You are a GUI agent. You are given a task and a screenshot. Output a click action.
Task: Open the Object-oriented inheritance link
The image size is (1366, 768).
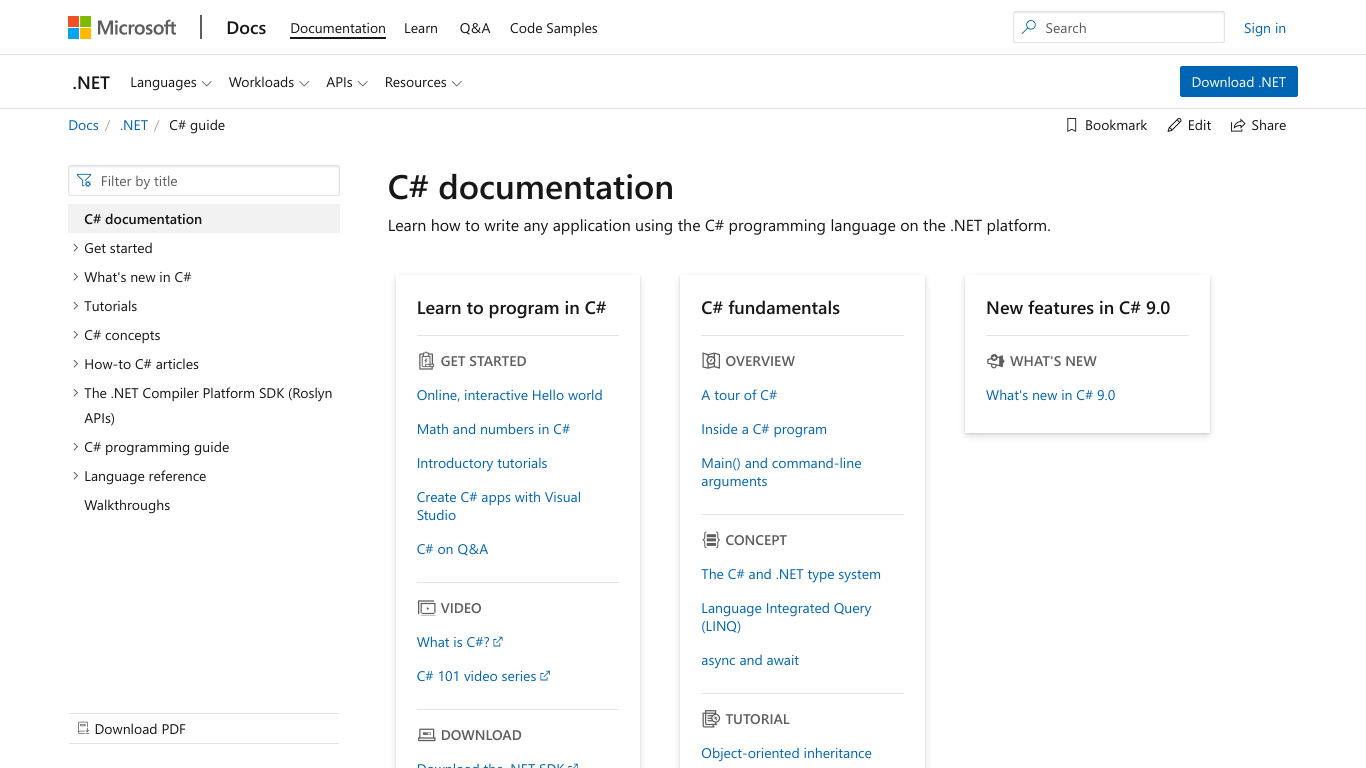[x=786, y=753]
